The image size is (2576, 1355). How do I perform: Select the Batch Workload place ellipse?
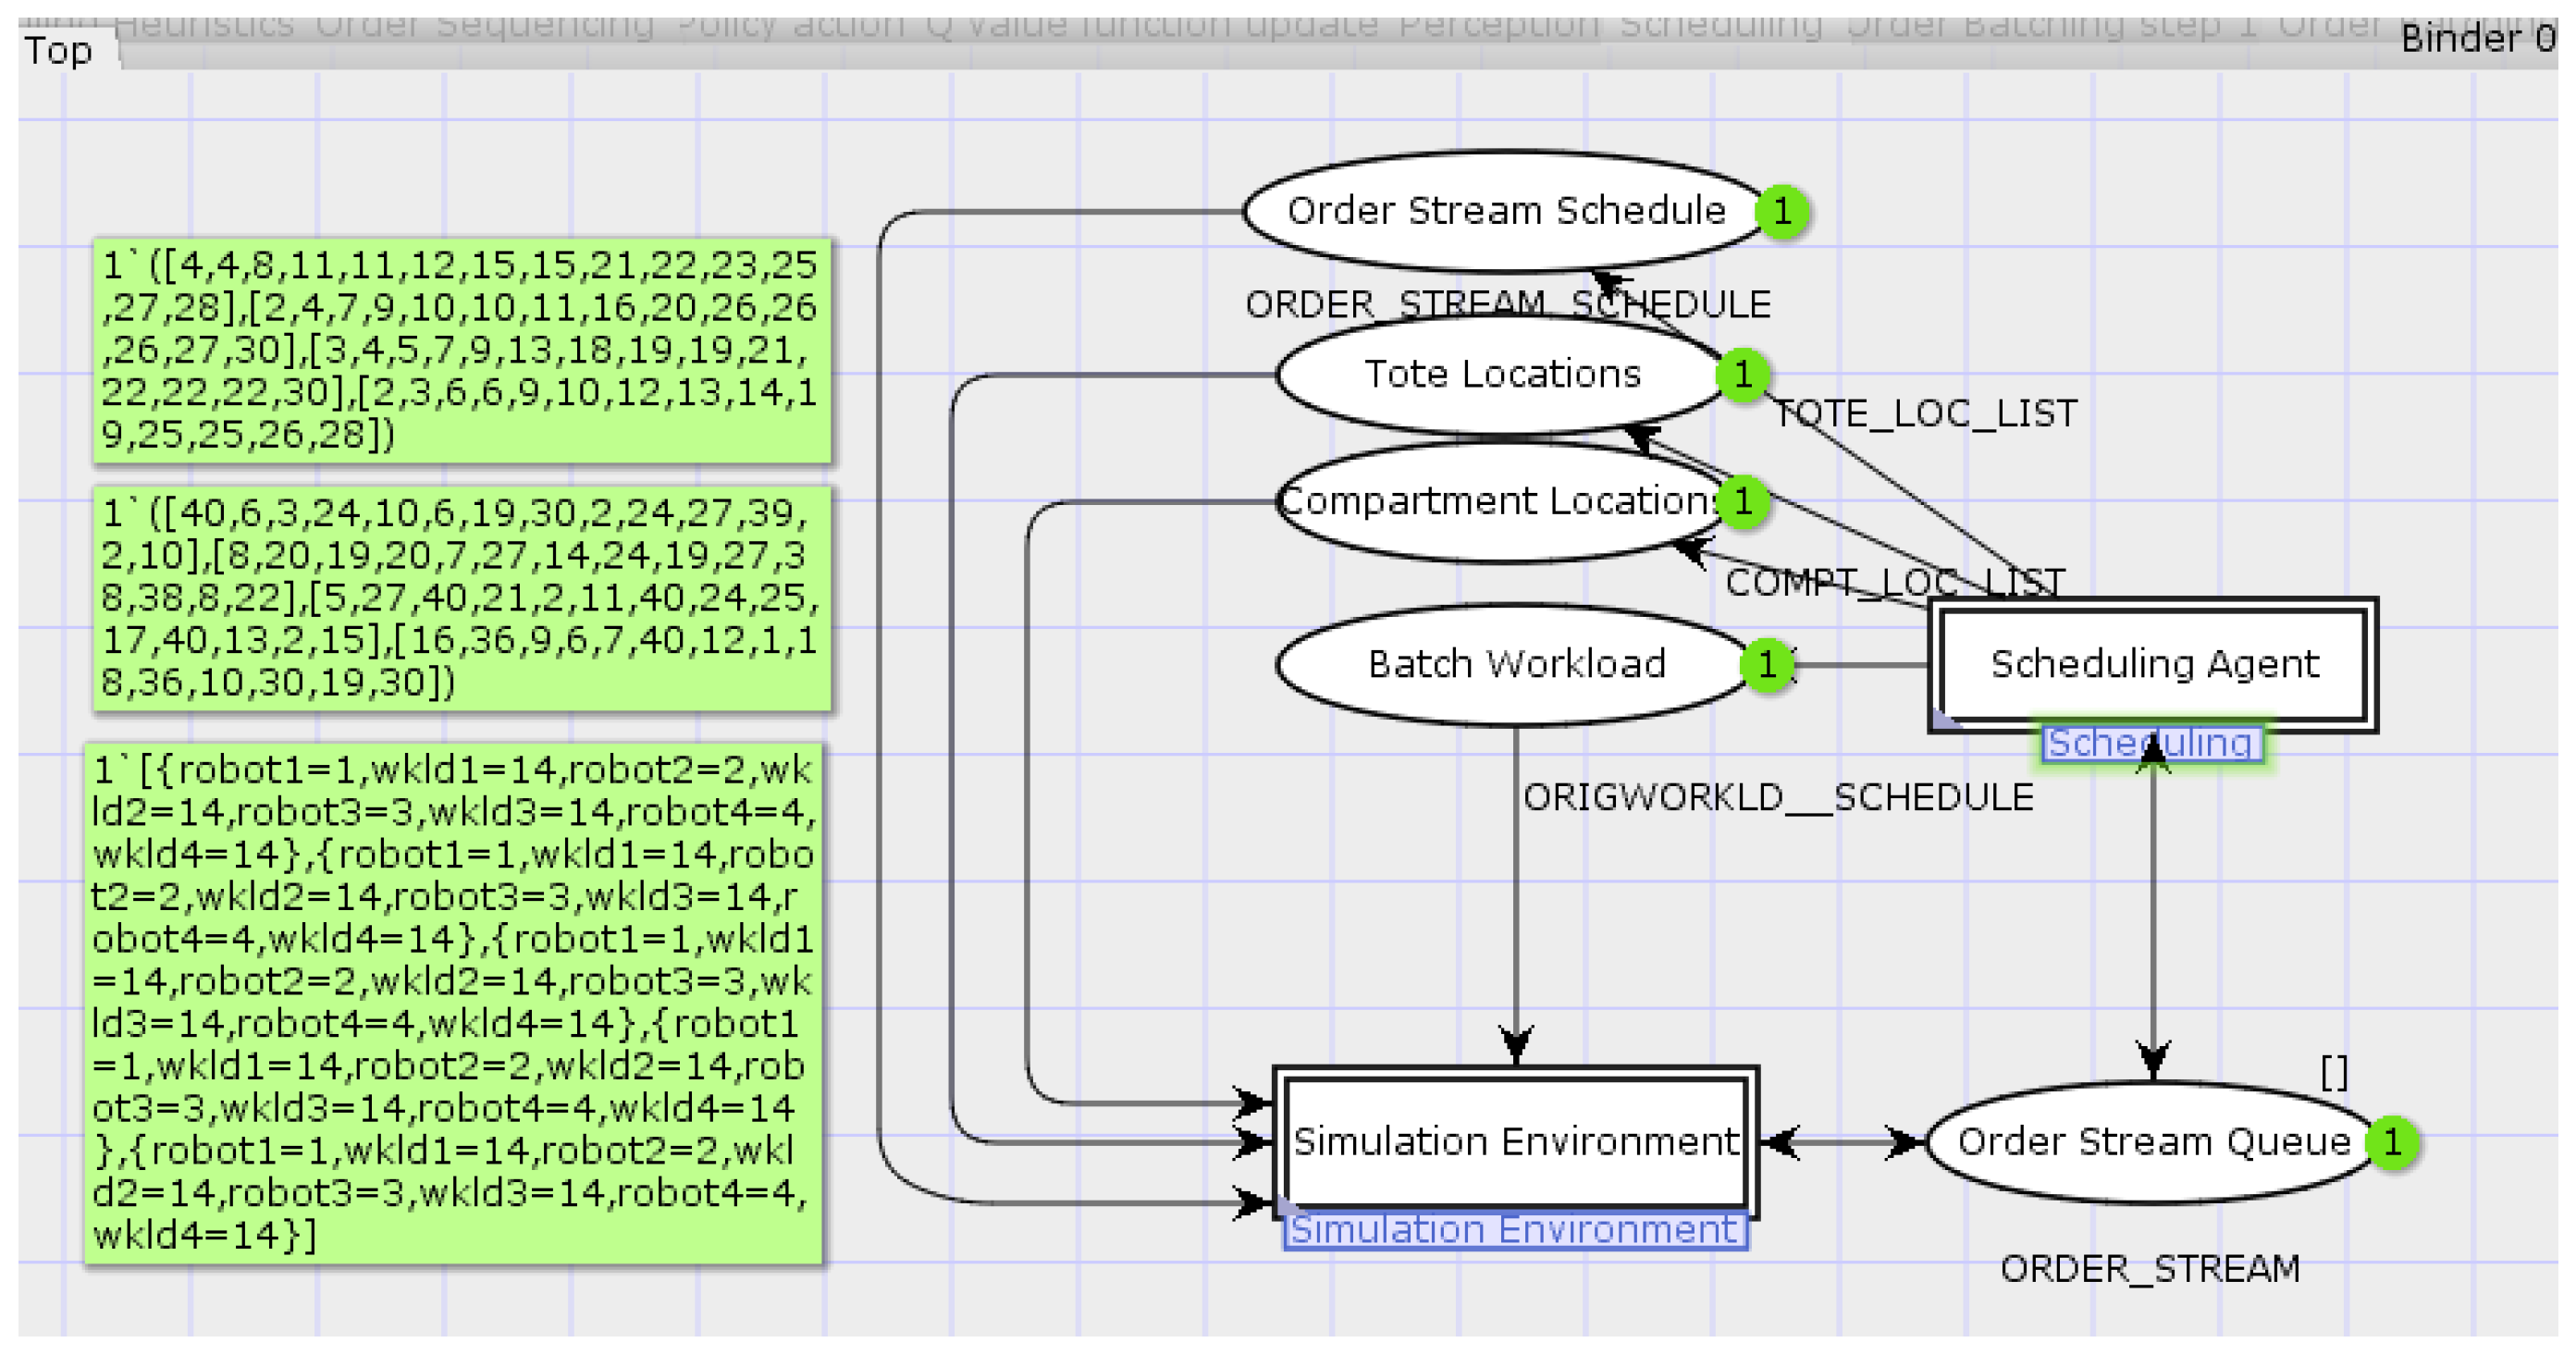1515,664
